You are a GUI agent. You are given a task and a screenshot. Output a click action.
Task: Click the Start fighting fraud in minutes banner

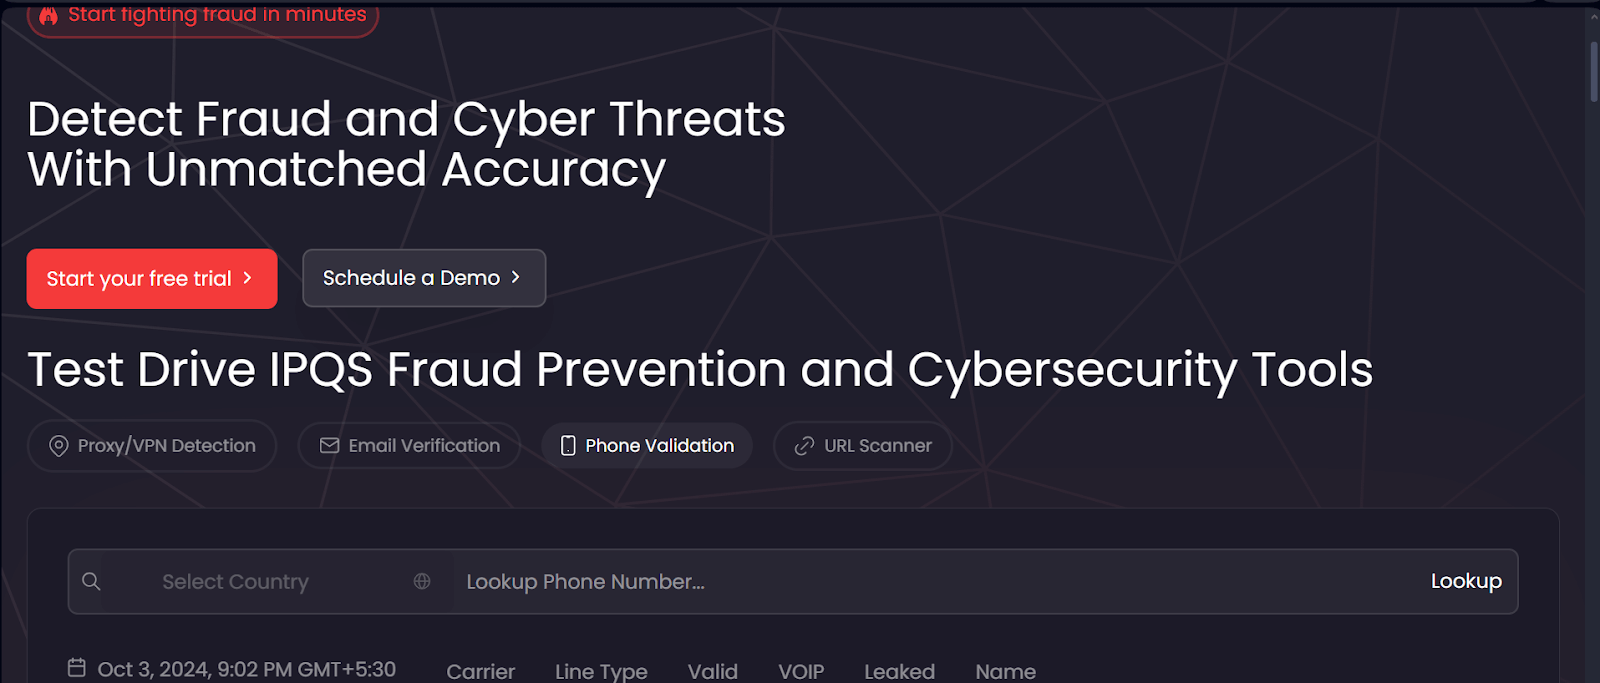203,17
